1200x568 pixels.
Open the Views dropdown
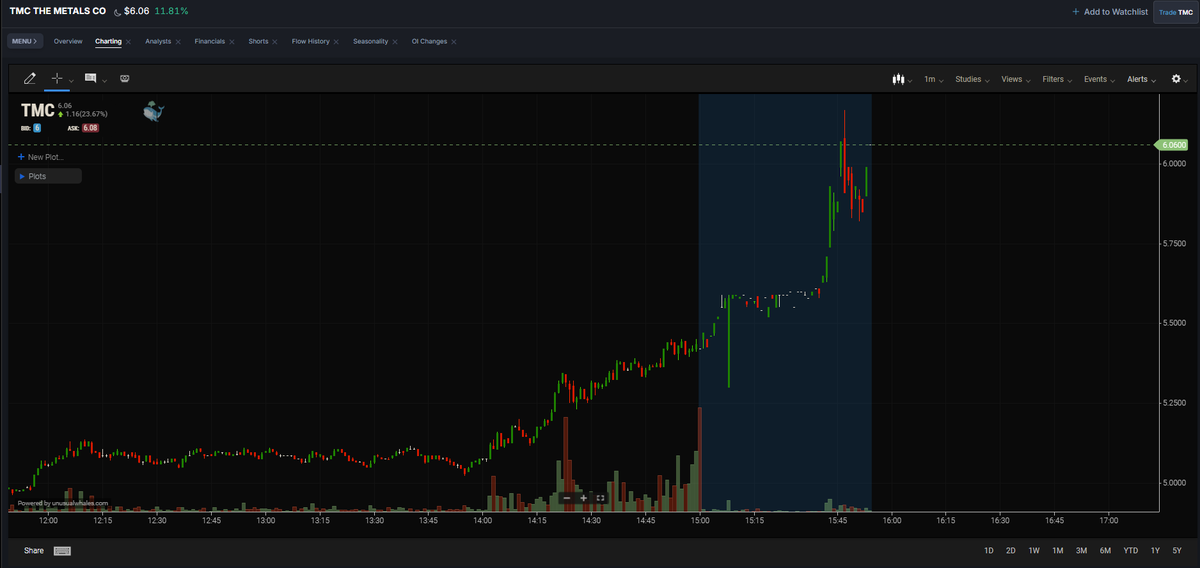1015,79
